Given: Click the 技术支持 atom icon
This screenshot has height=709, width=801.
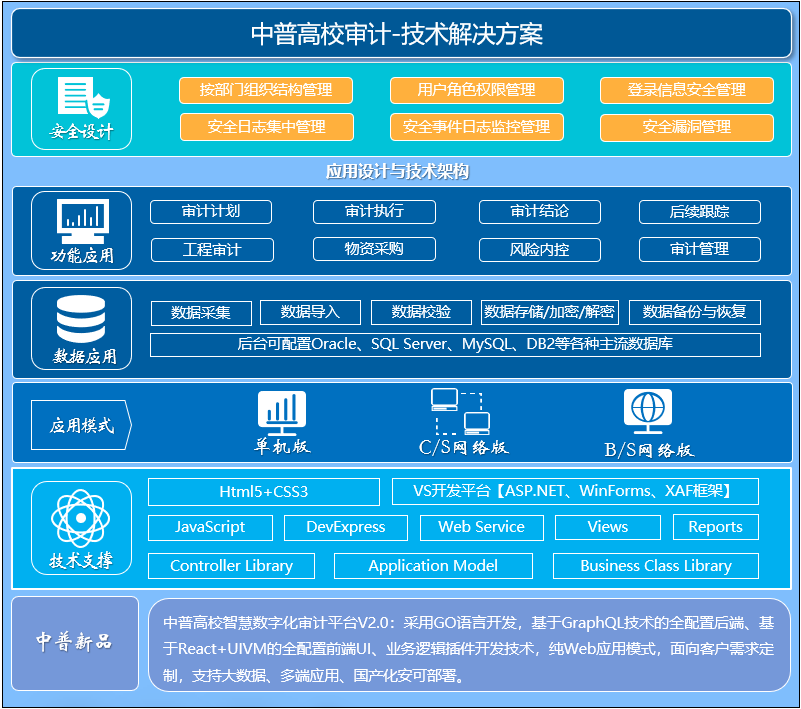Looking at the screenshot, I should (x=81, y=518).
